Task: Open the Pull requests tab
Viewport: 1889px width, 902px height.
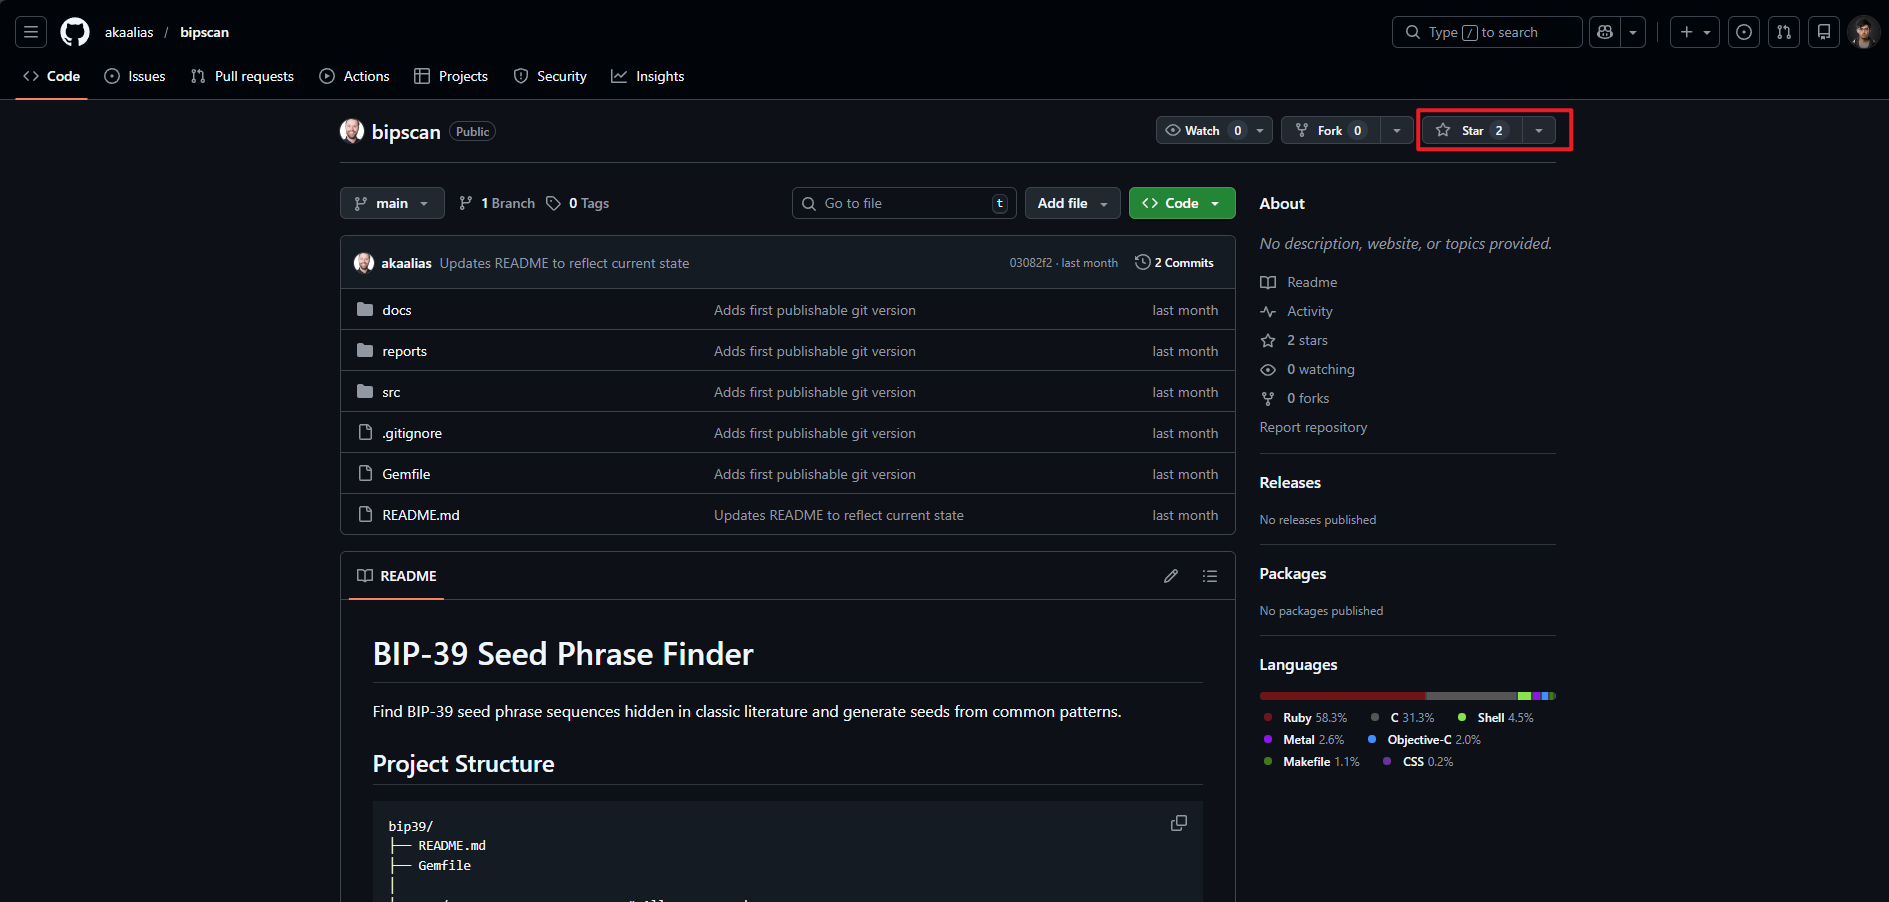Action: 242,76
